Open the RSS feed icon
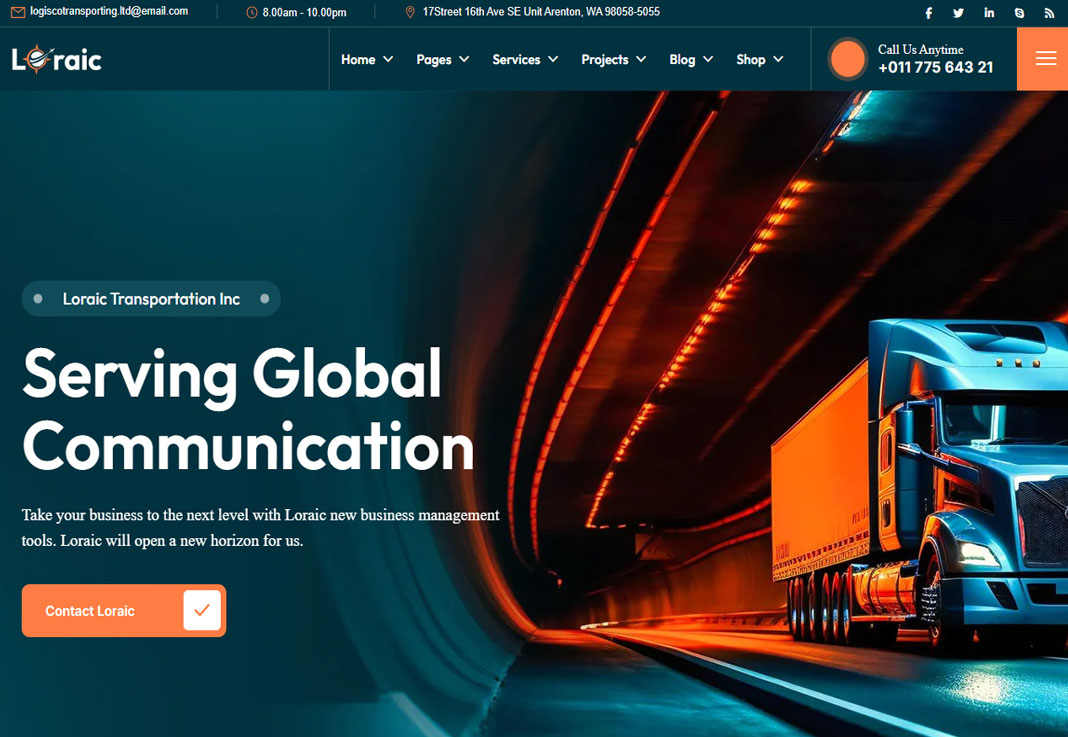Image resolution: width=1068 pixels, height=737 pixels. click(1049, 13)
